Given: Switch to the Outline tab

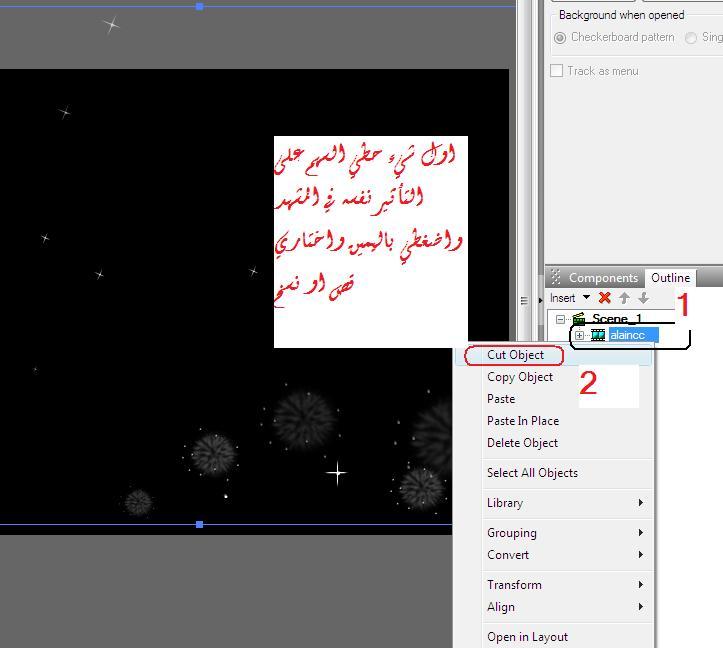Looking at the screenshot, I should 670,278.
